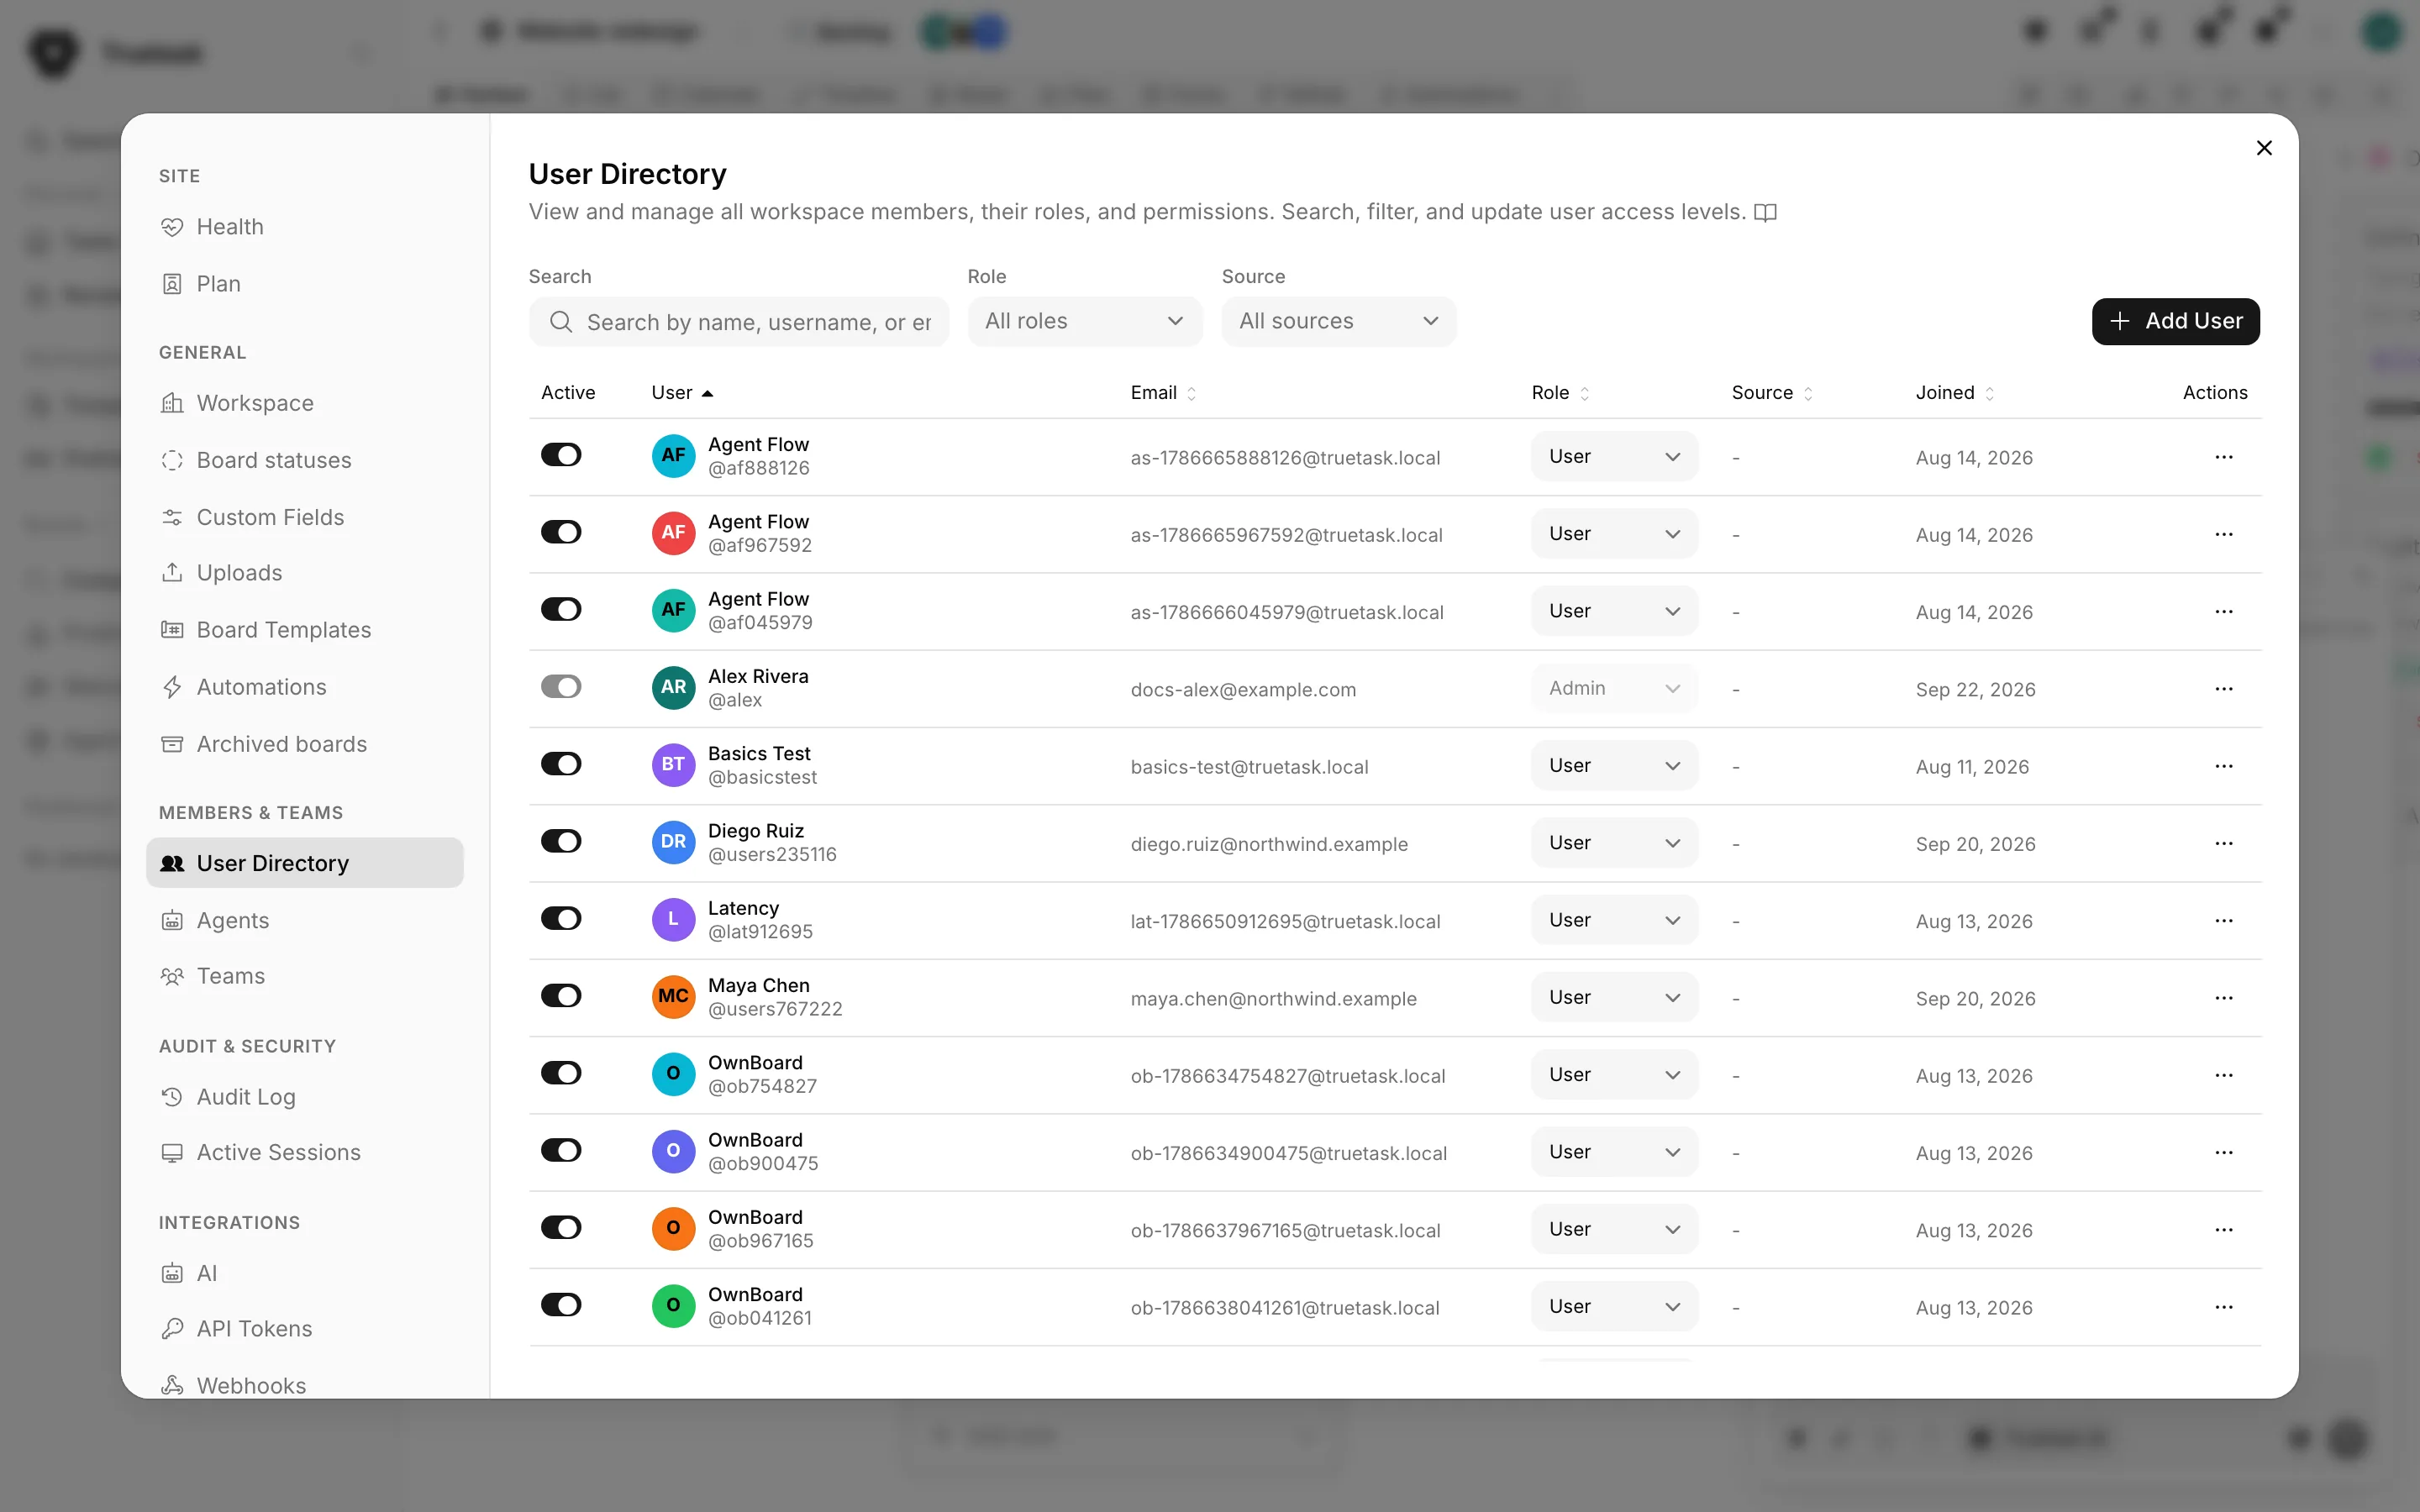2420x1512 pixels.
Task: Deactivate Agent Flow @af888126 toggle
Action: [561, 455]
